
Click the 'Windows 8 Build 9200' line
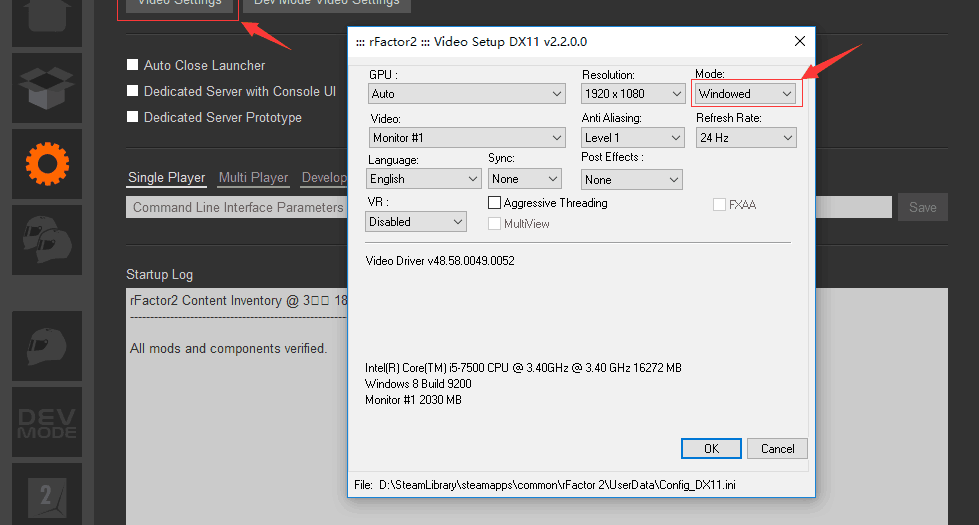418,384
